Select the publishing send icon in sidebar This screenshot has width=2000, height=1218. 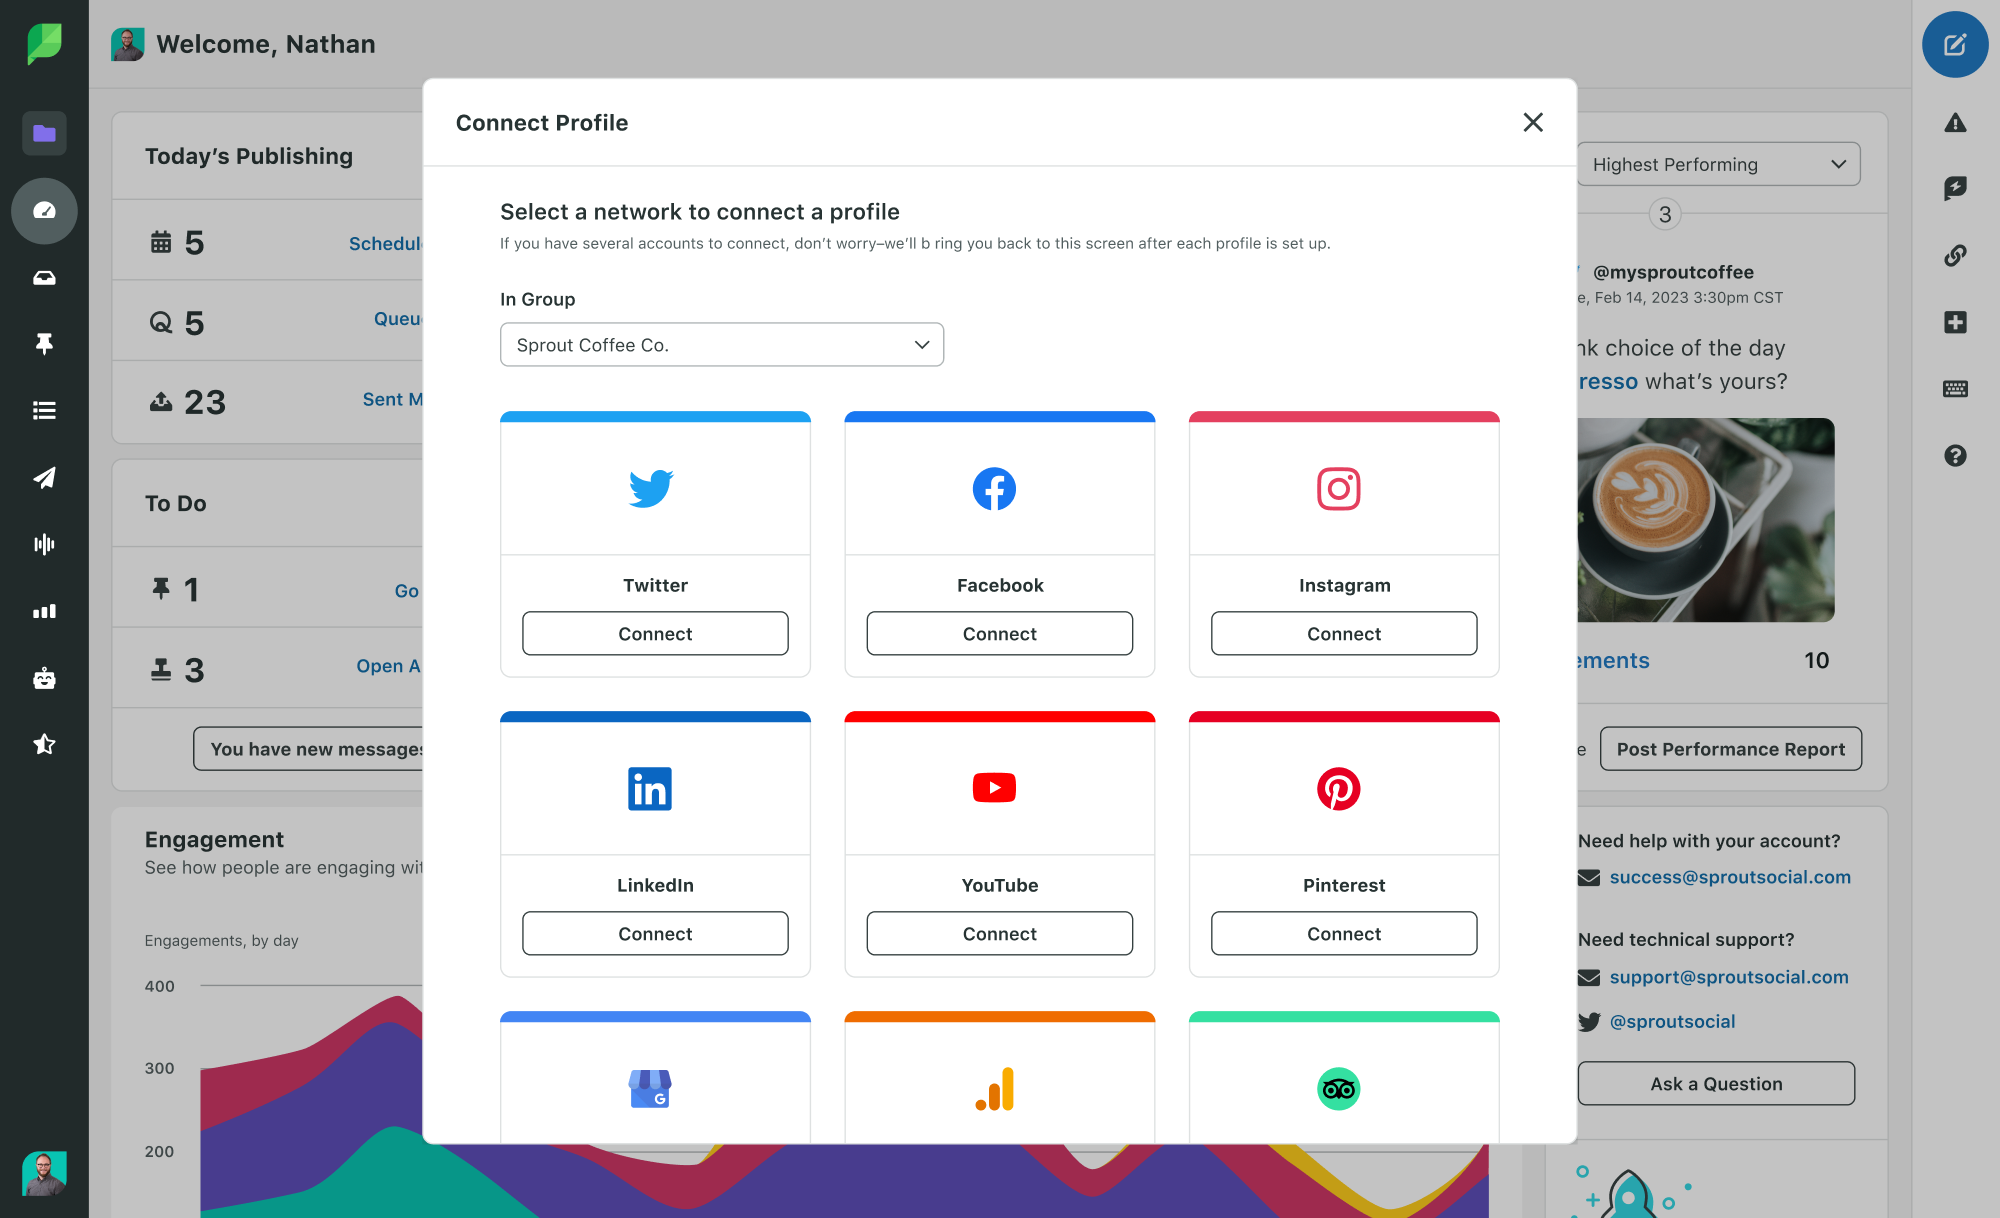point(44,477)
